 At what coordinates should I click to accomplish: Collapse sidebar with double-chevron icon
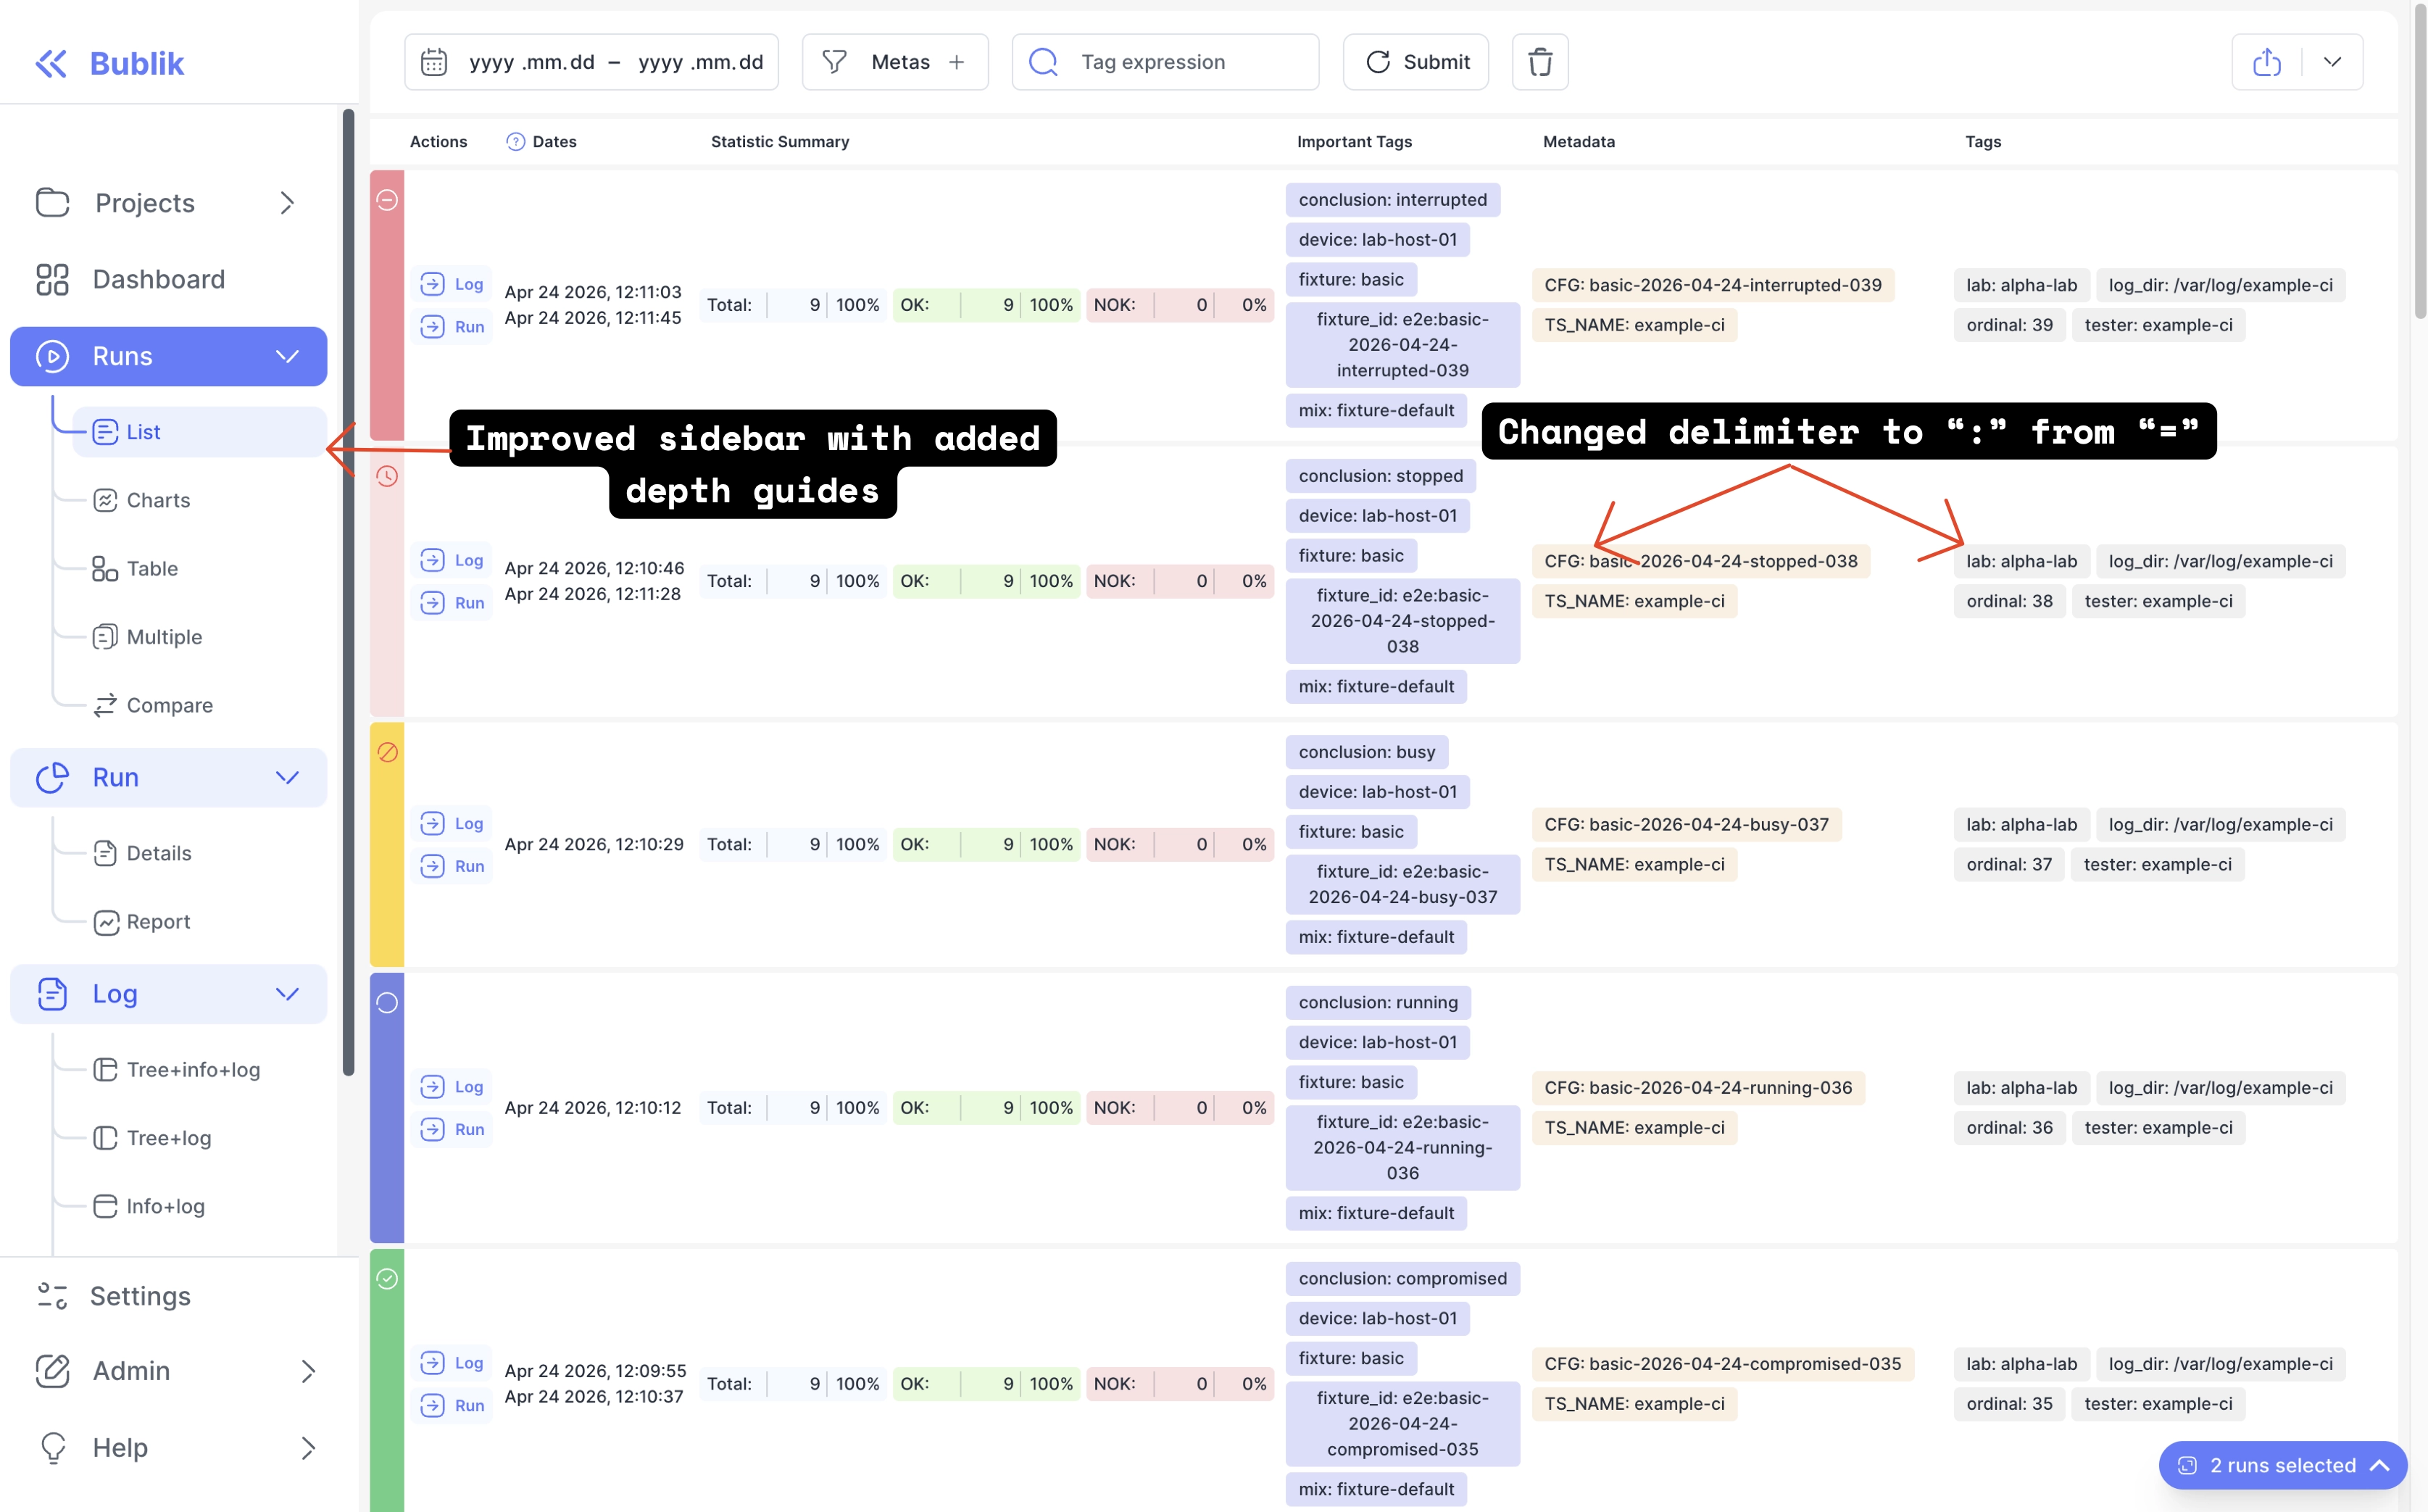tap(51, 63)
